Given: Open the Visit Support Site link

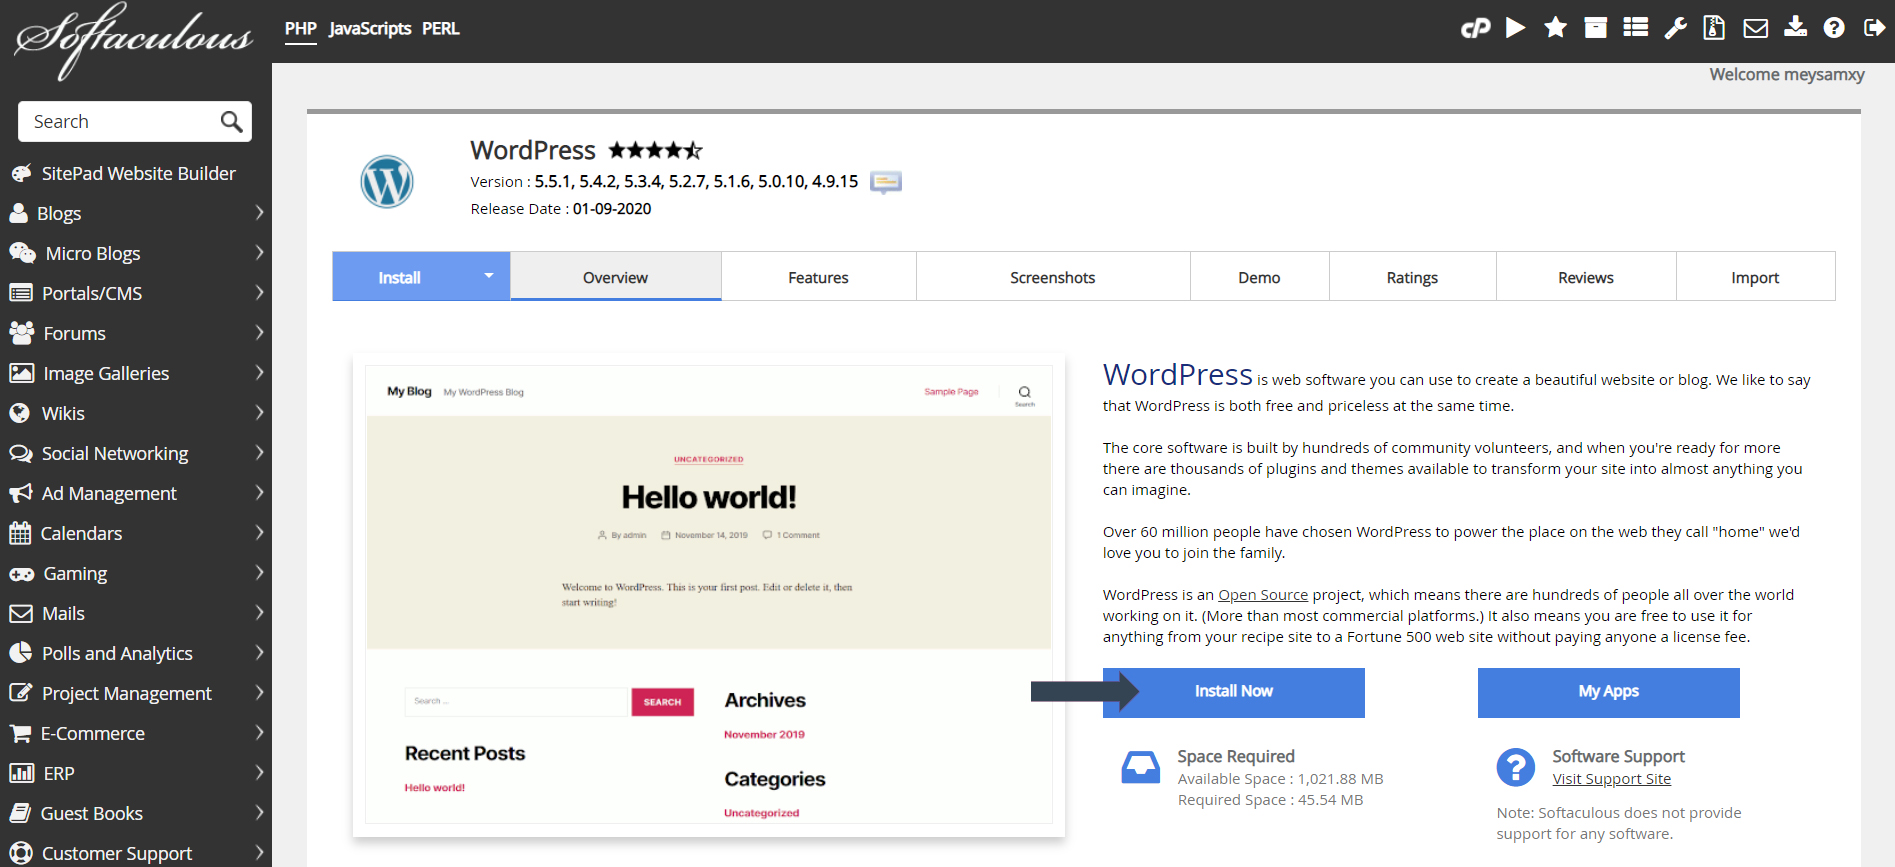Looking at the screenshot, I should [x=1612, y=779].
